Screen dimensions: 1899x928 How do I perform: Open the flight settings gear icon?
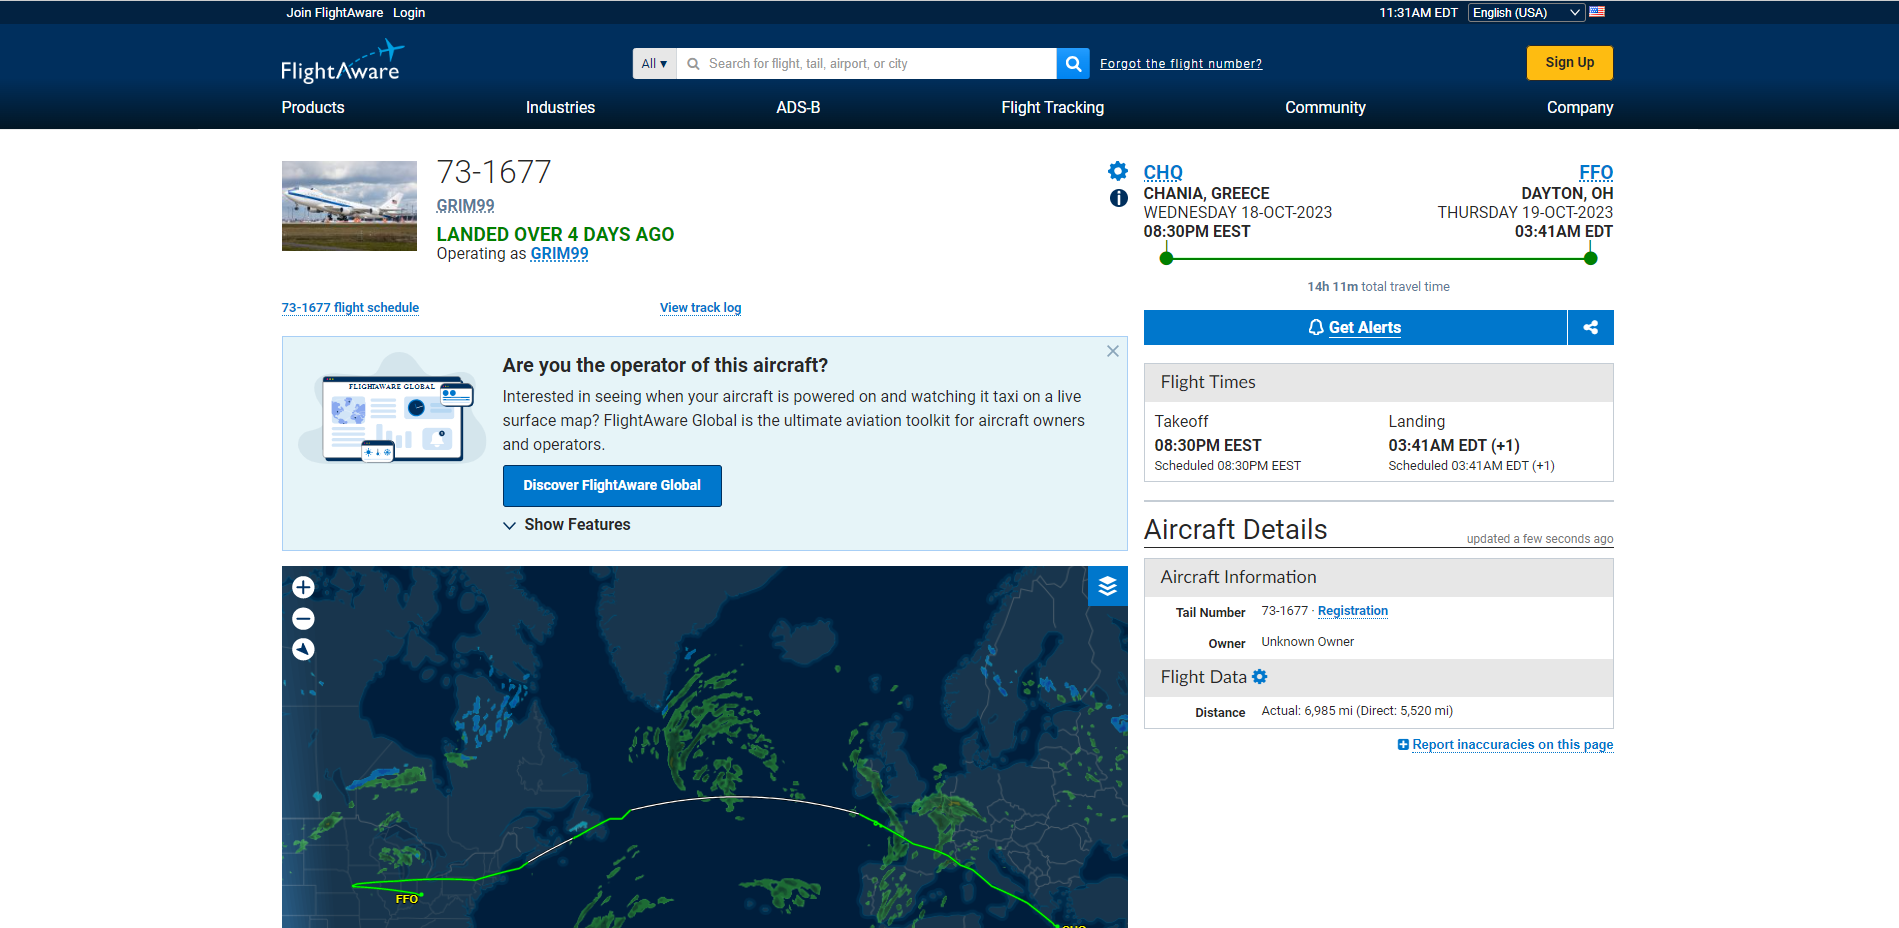coord(1118,171)
